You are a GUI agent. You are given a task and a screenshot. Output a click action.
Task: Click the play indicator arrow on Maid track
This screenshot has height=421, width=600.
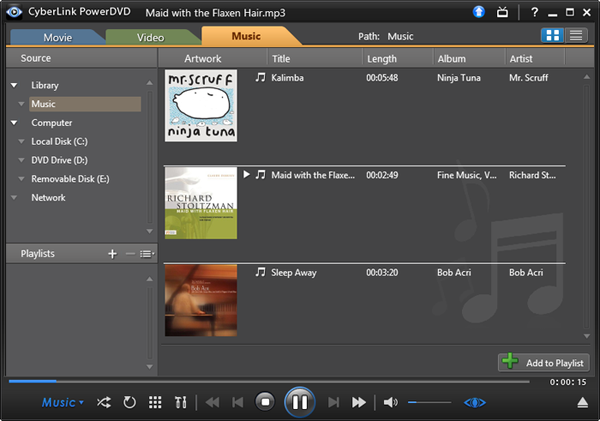pyautogui.click(x=246, y=175)
